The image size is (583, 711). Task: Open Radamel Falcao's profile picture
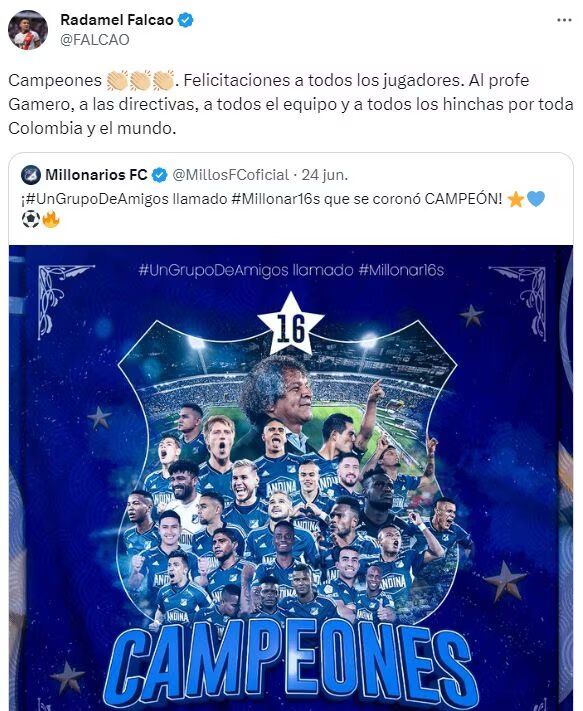[28, 30]
